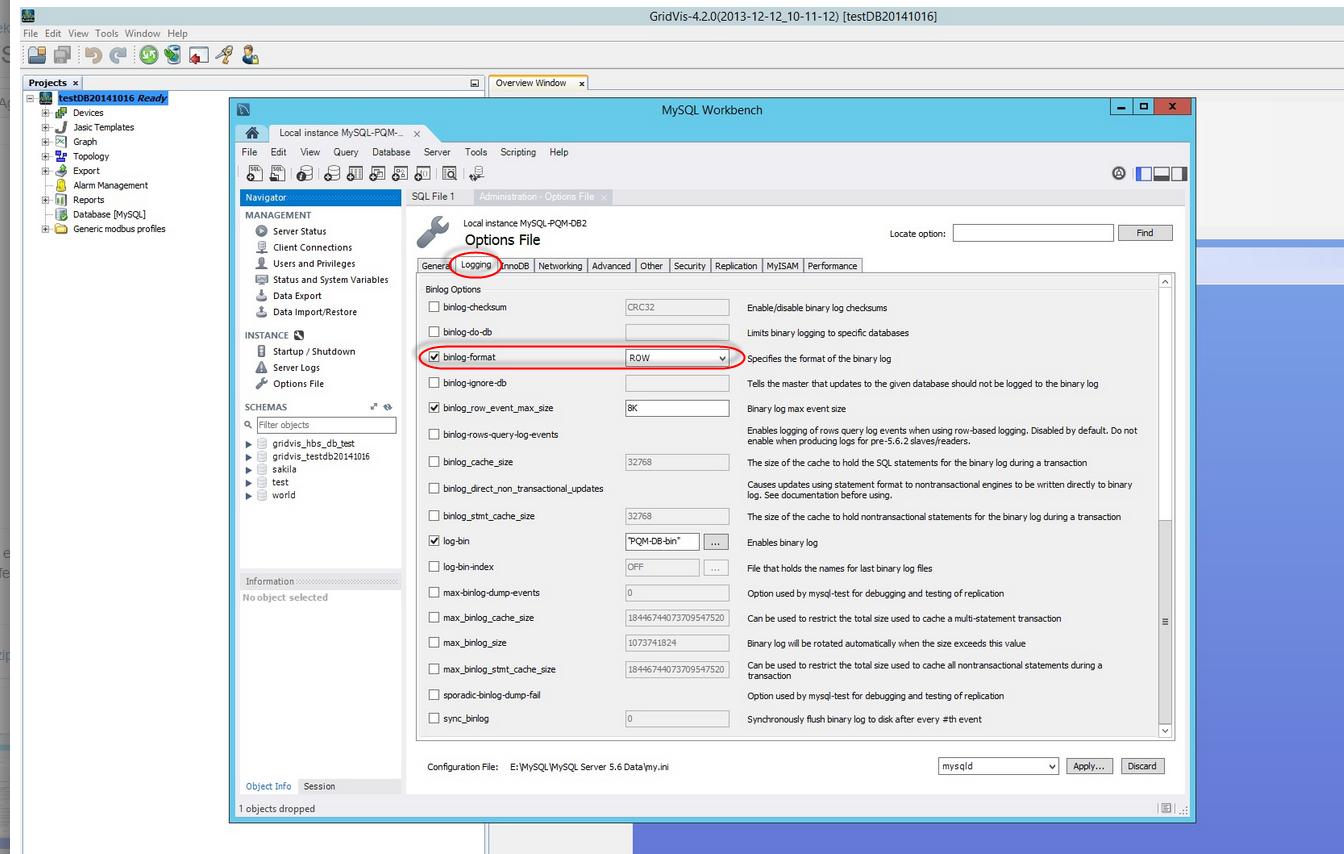Refresh the Schemas list icon

click(388, 407)
